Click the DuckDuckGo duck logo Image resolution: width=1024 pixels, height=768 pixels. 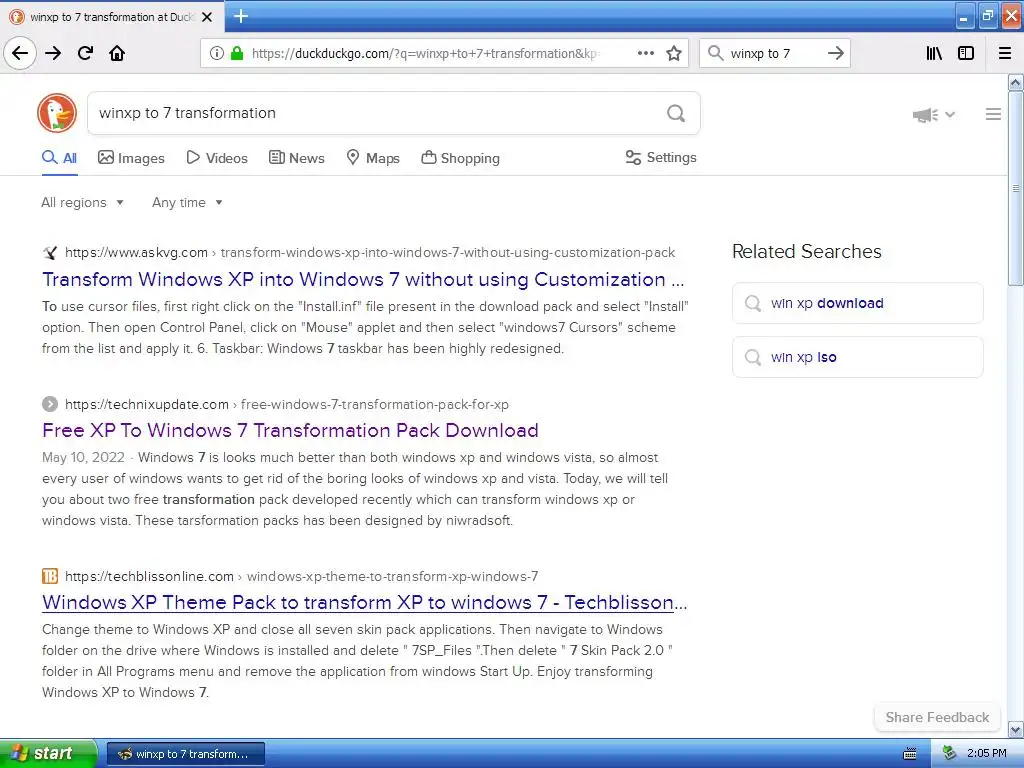(x=57, y=113)
